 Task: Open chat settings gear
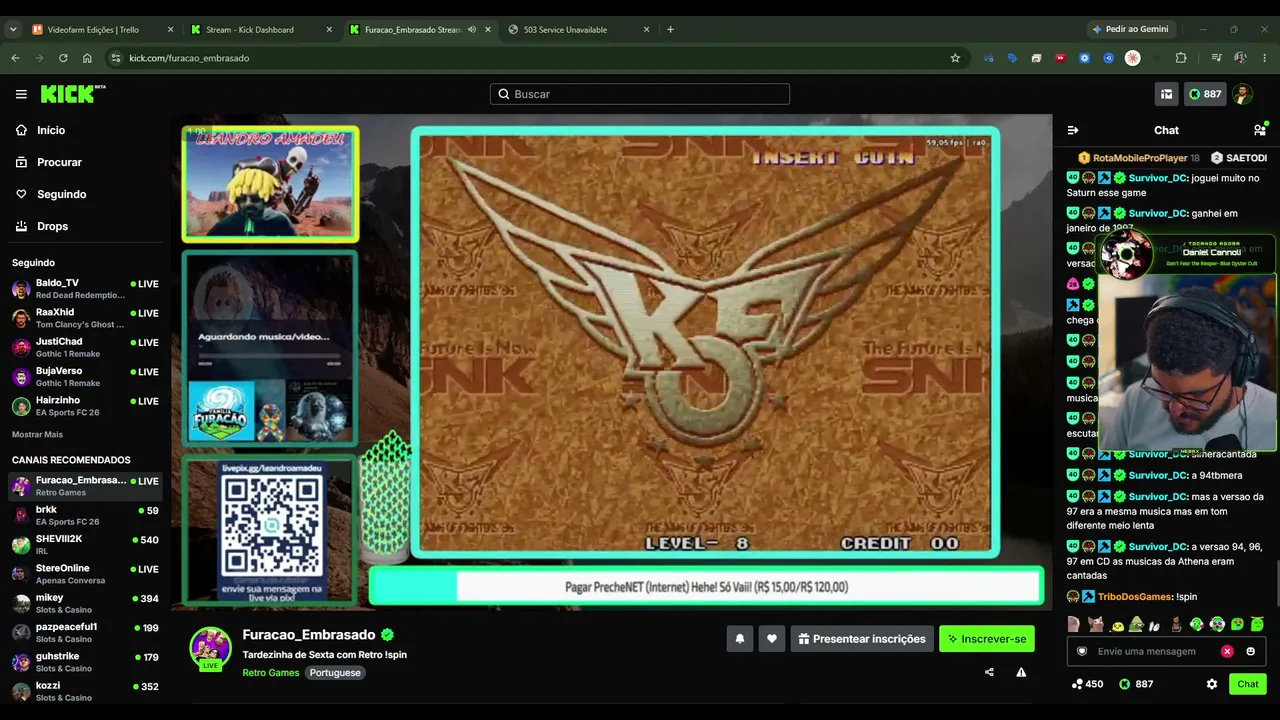(x=1212, y=684)
